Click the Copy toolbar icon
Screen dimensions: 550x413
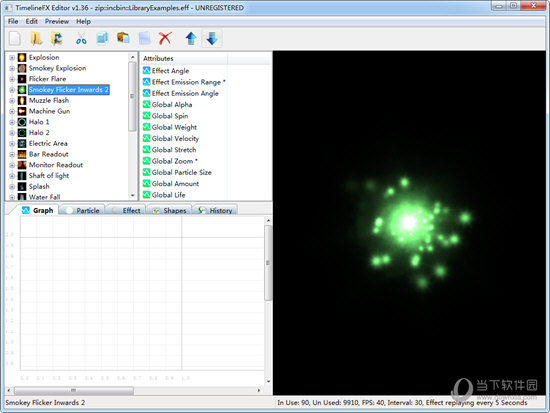(x=102, y=38)
